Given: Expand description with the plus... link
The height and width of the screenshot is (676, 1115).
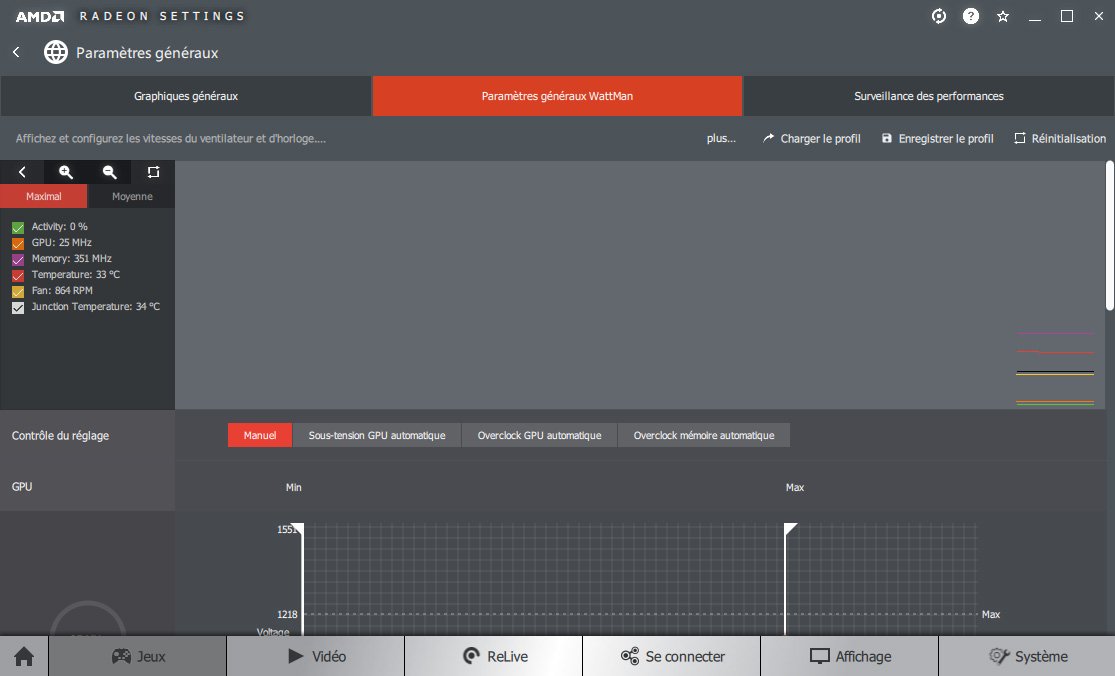Looking at the screenshot, I should 721,138.
